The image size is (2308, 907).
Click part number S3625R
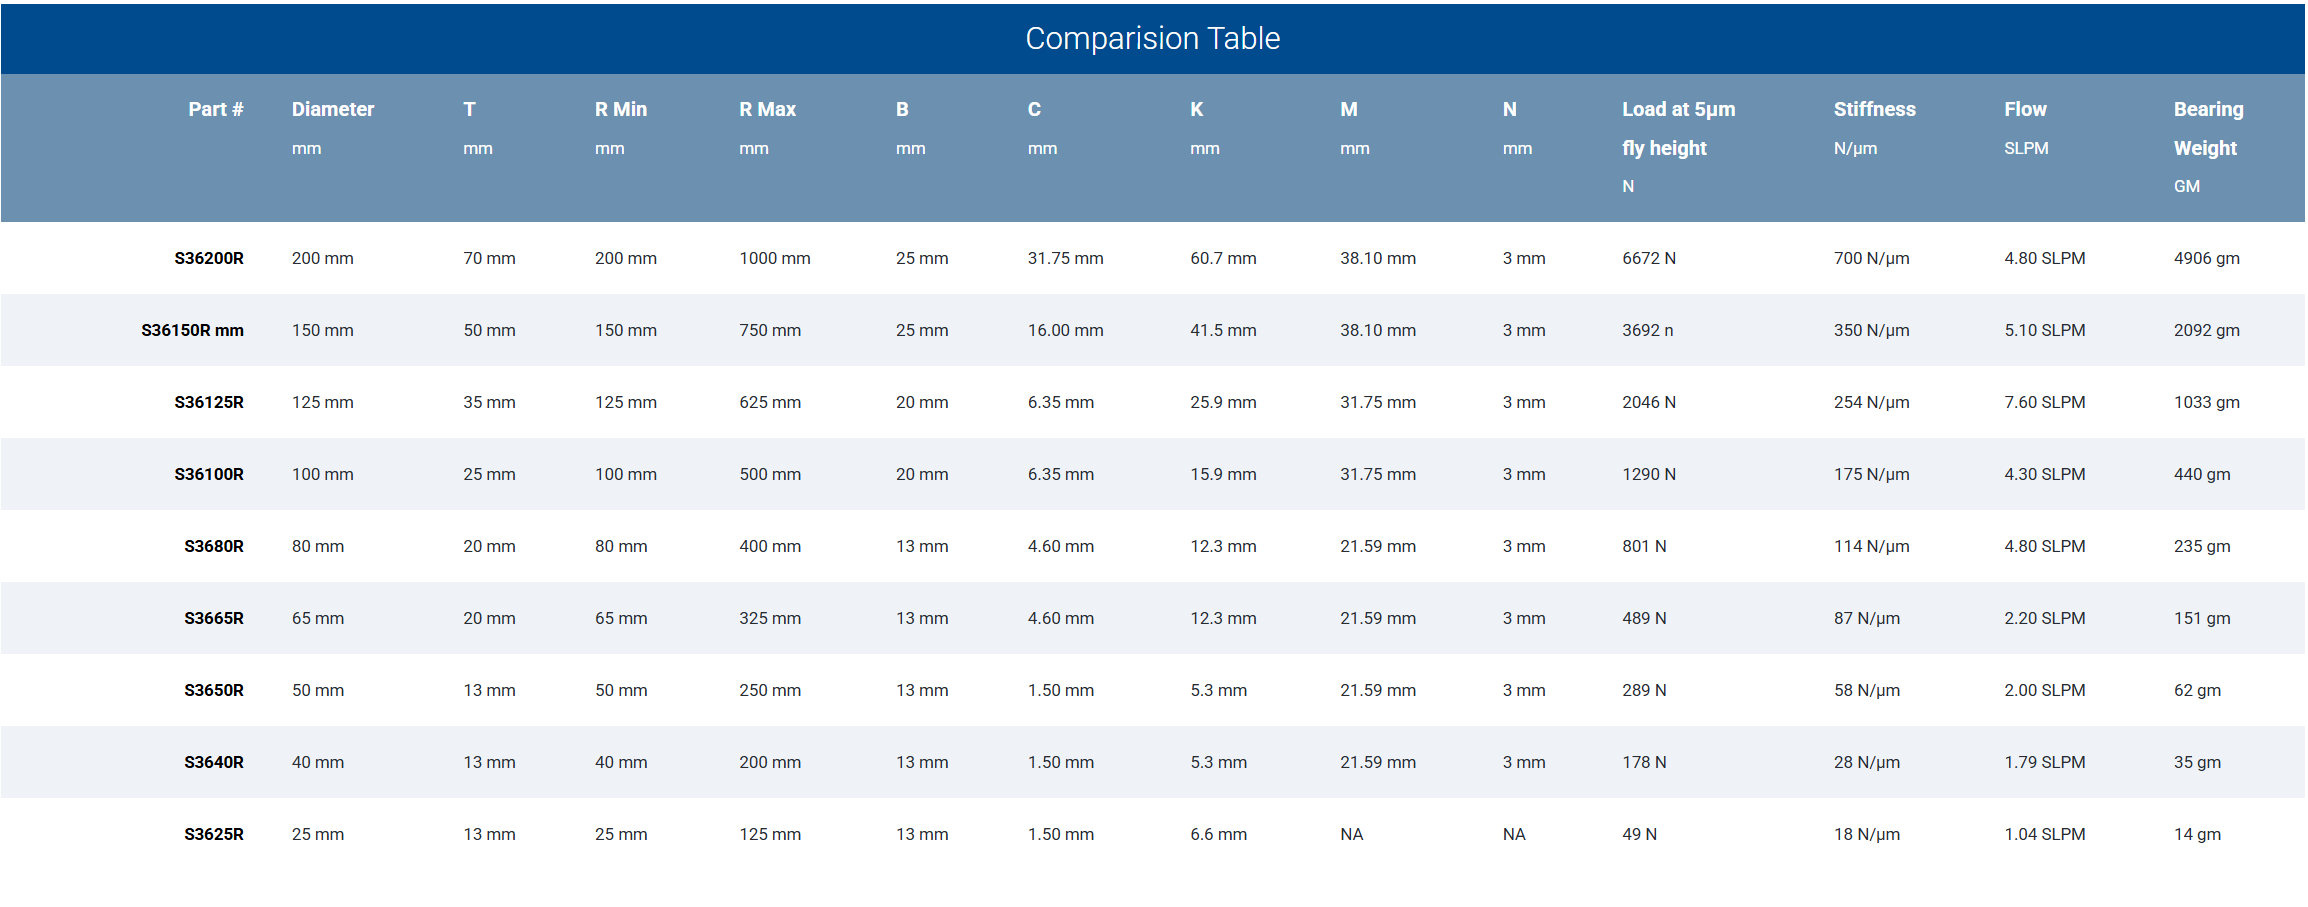point(214,834)
